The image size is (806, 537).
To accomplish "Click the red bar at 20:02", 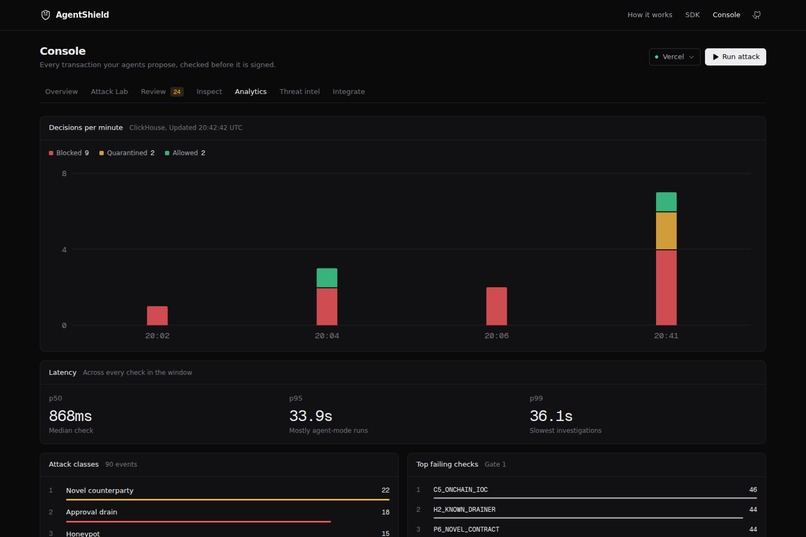I will (157, 316).
